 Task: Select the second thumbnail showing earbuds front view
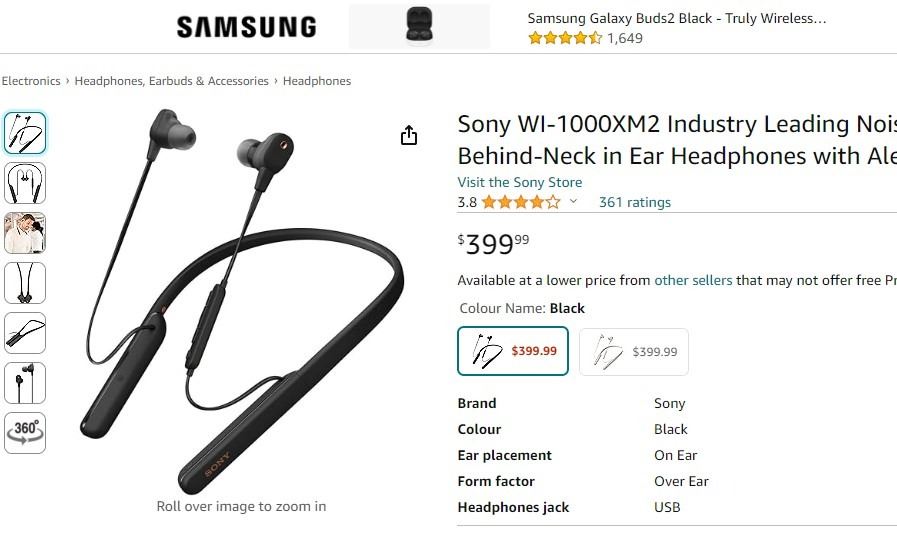[25, 183]
